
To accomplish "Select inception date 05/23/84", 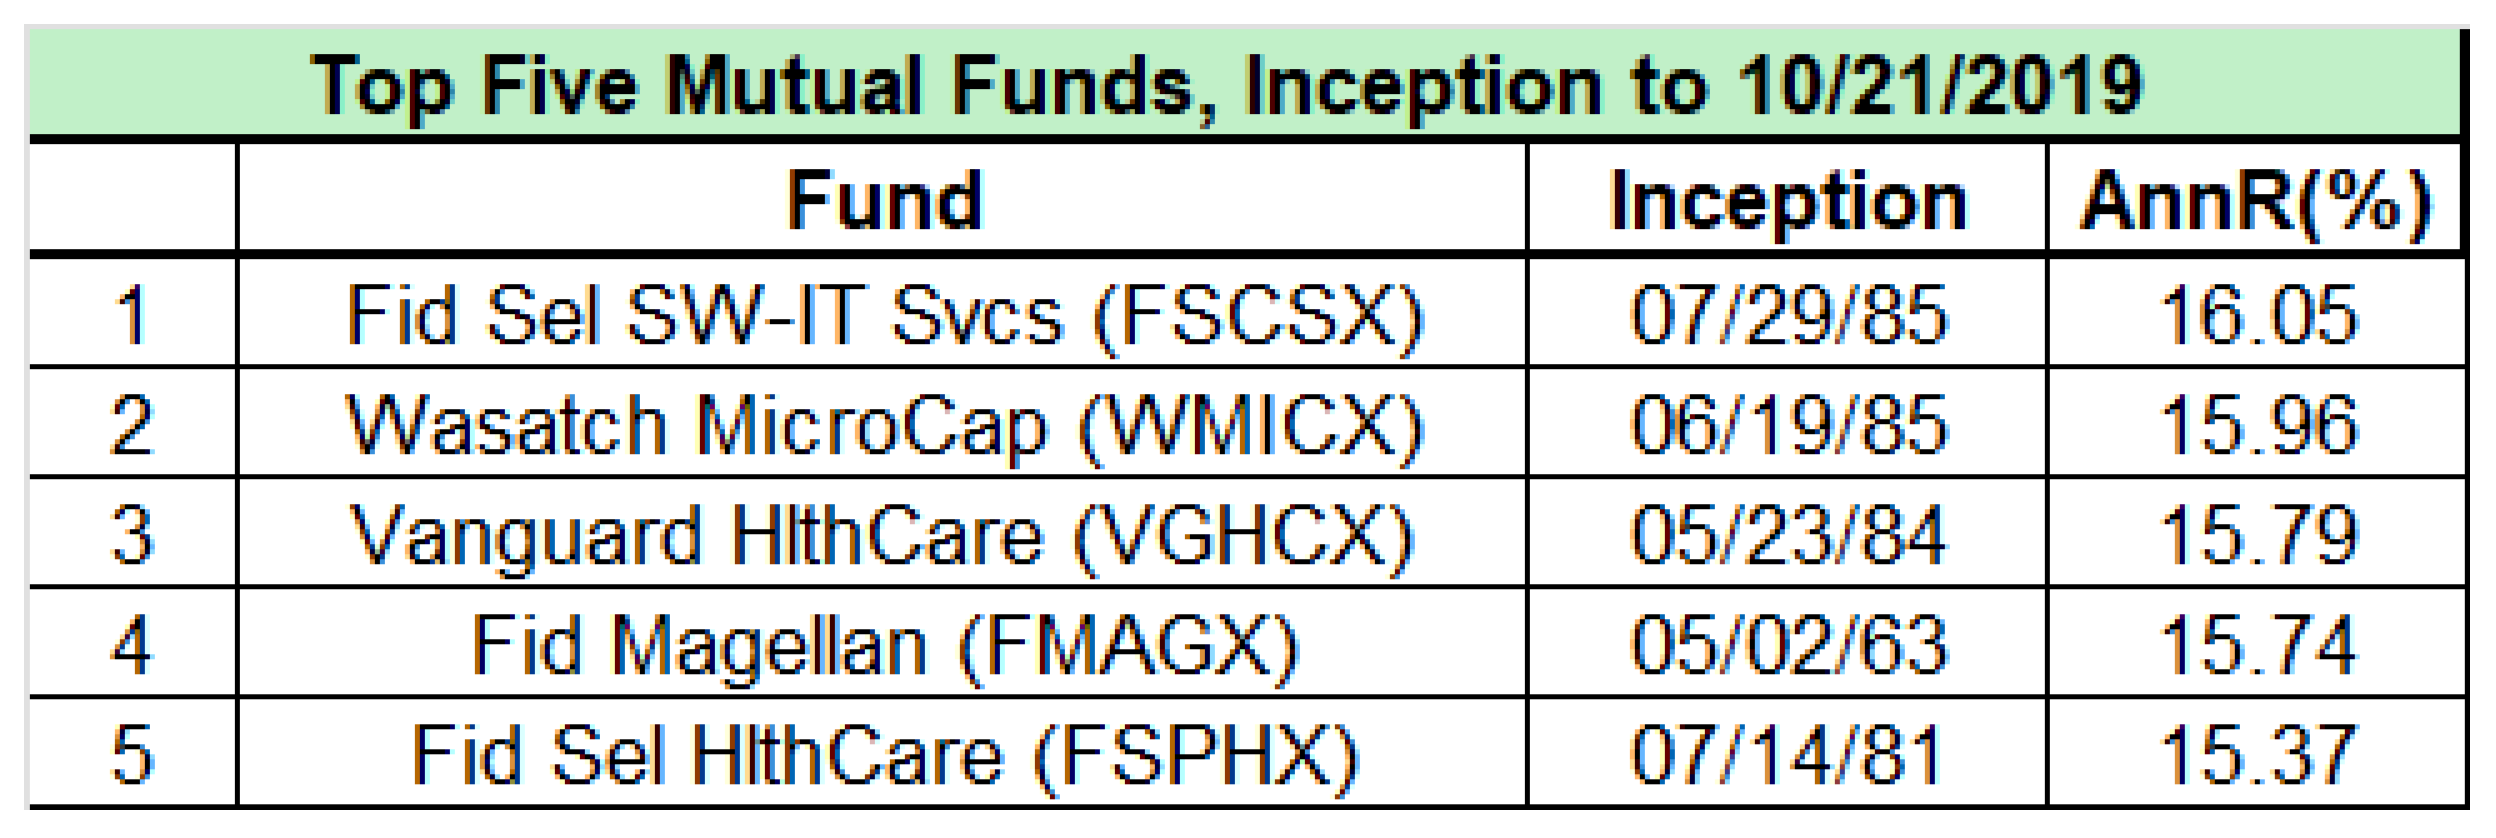I will coord(1788,536).
